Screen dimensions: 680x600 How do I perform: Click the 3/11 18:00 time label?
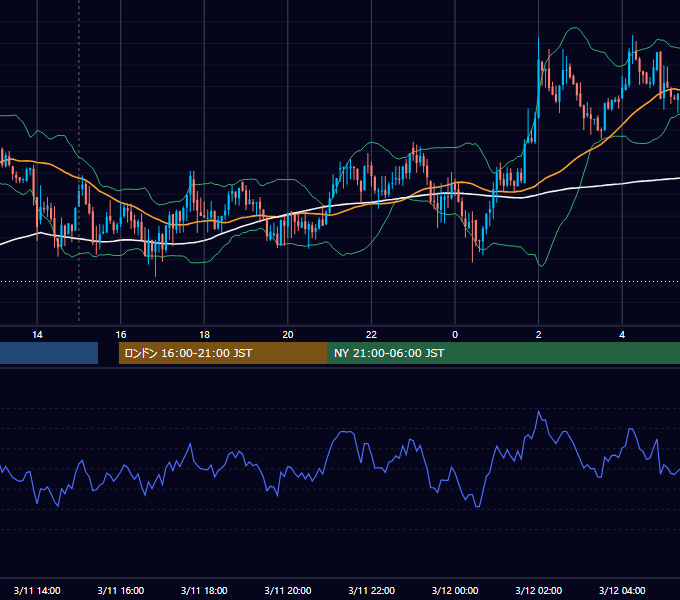click(204, 590)
